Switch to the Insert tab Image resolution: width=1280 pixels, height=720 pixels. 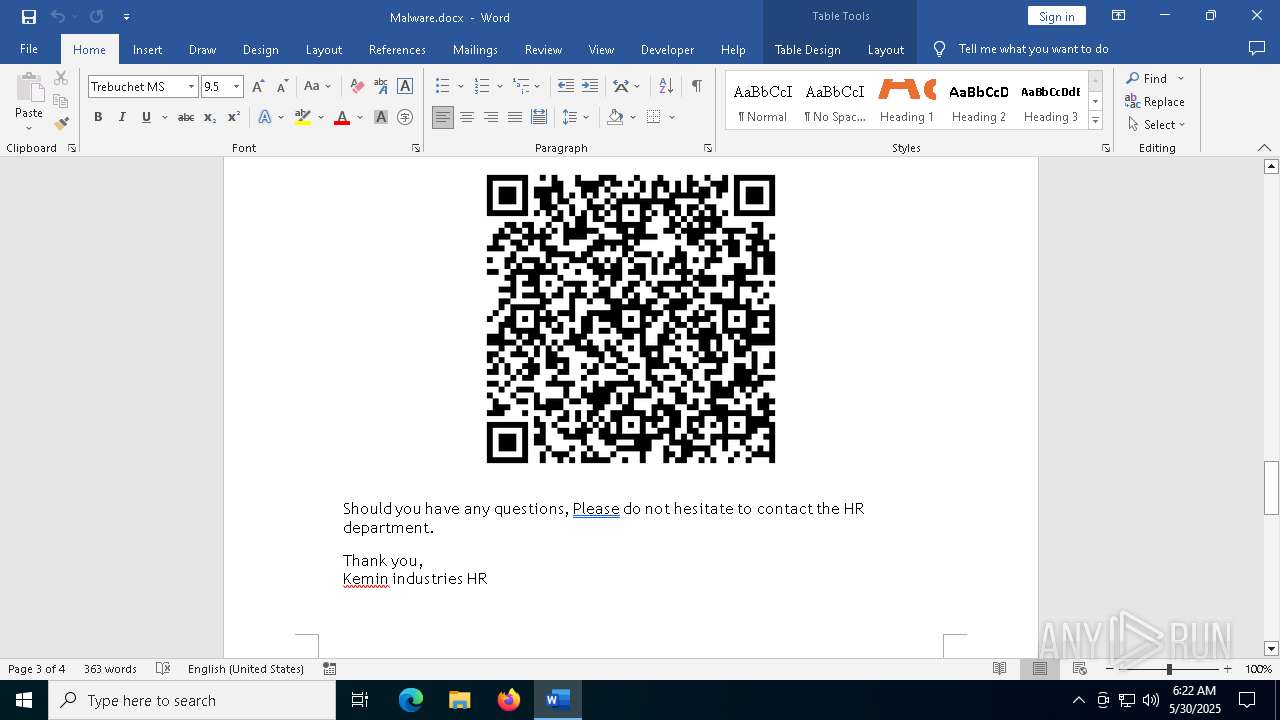tap(147, 49)
